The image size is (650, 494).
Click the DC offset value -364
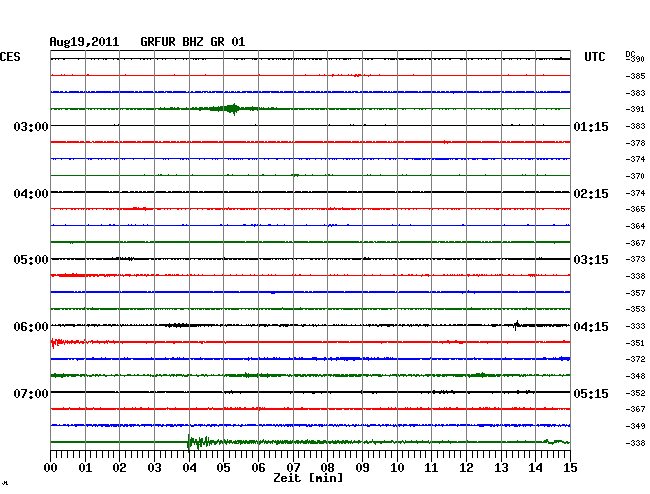pos(635,226)
